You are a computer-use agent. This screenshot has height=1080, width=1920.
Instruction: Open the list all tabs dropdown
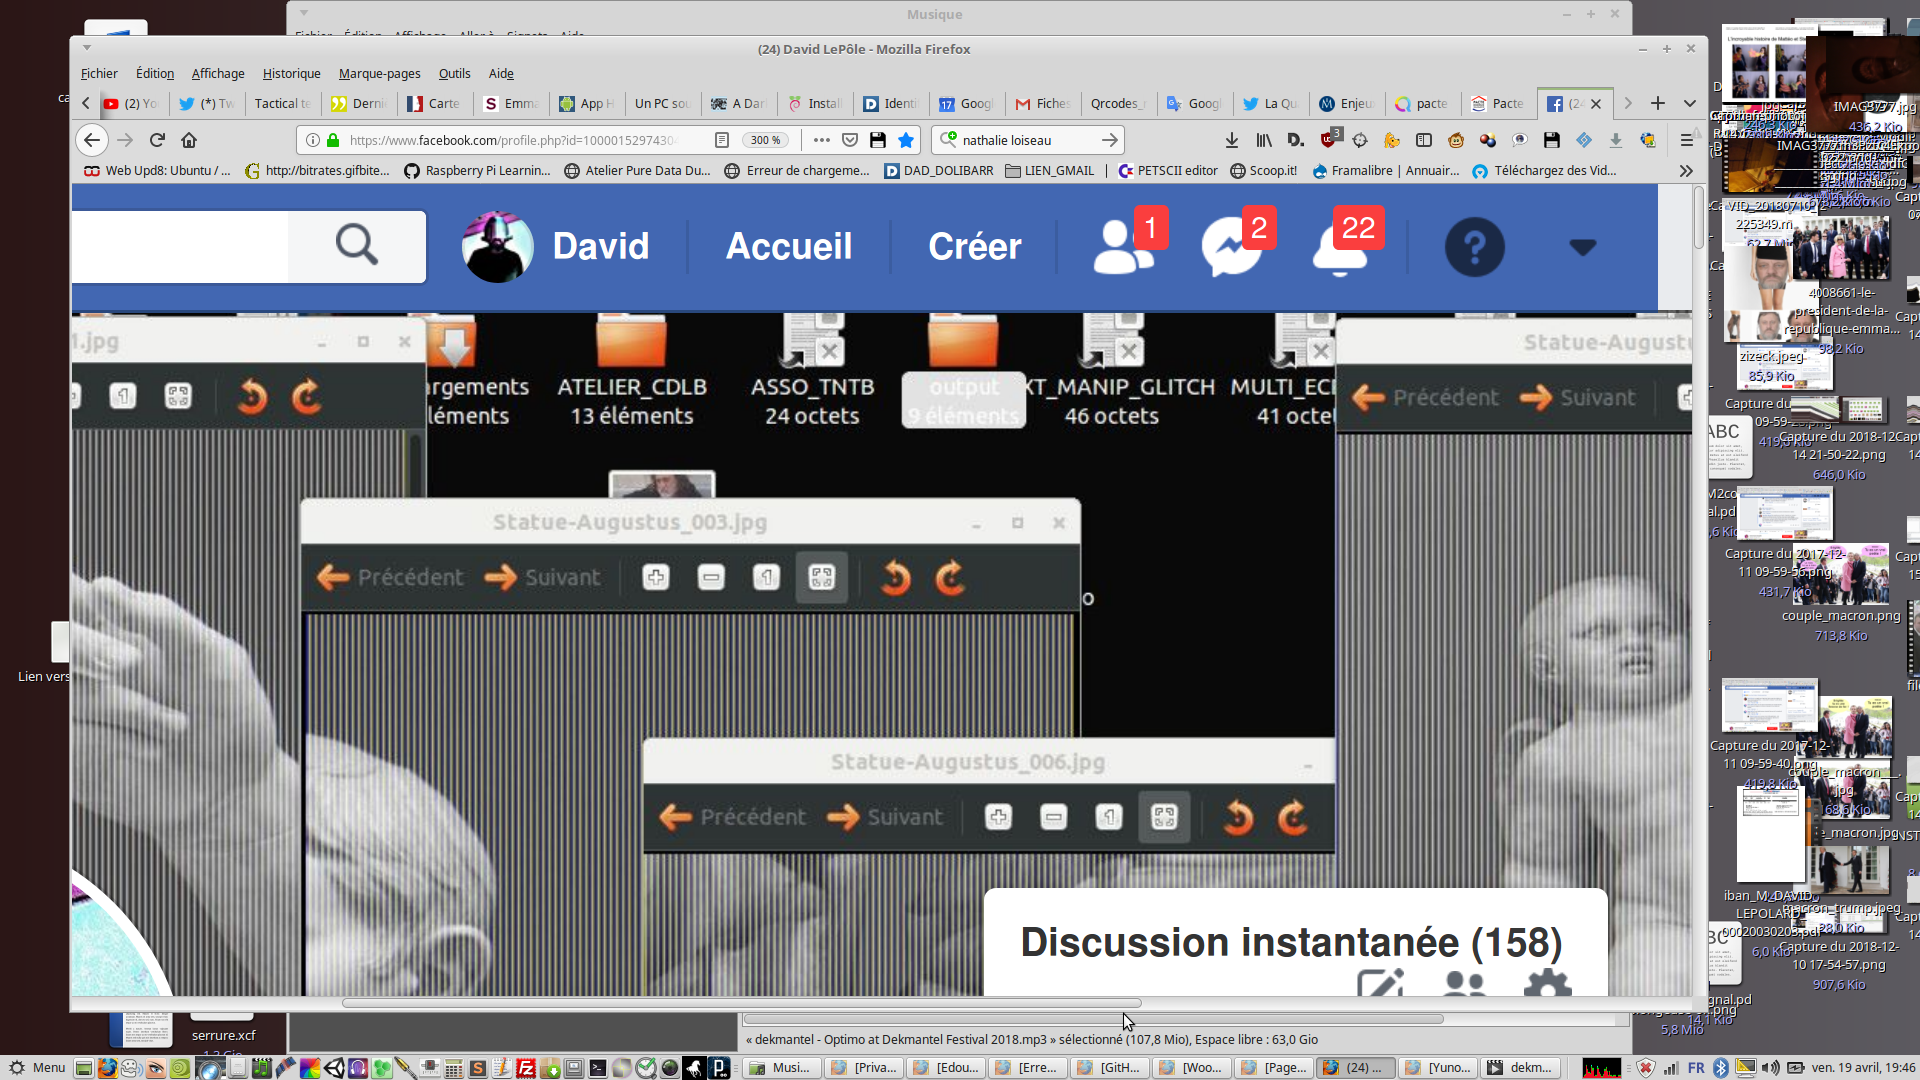1689,103
